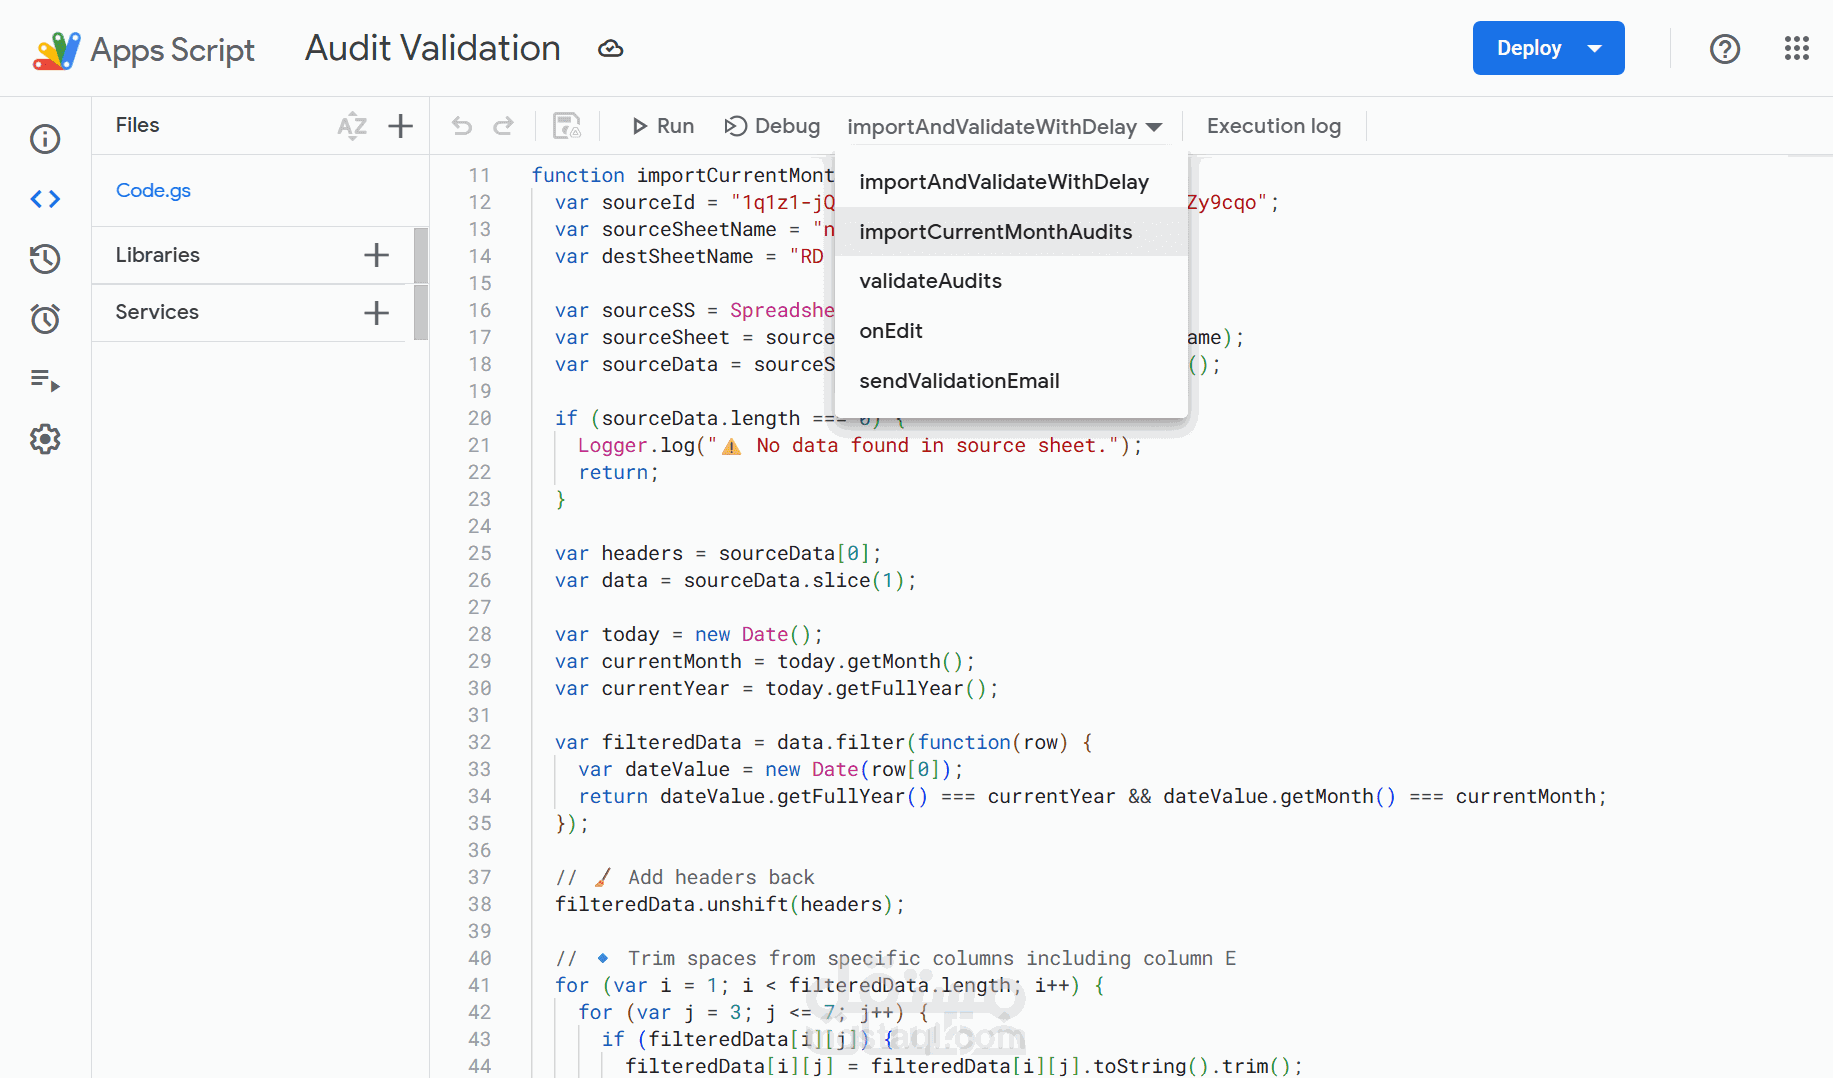Select sendValidationEmail from function list
This screenshot has width=1833, height=1078.
tap(1011, 381)
